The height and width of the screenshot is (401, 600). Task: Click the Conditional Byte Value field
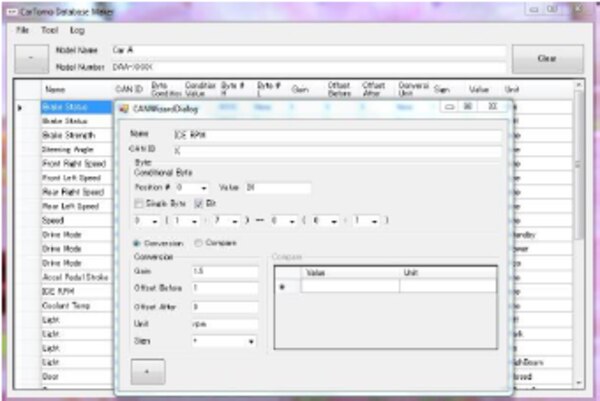pos(278,187)
